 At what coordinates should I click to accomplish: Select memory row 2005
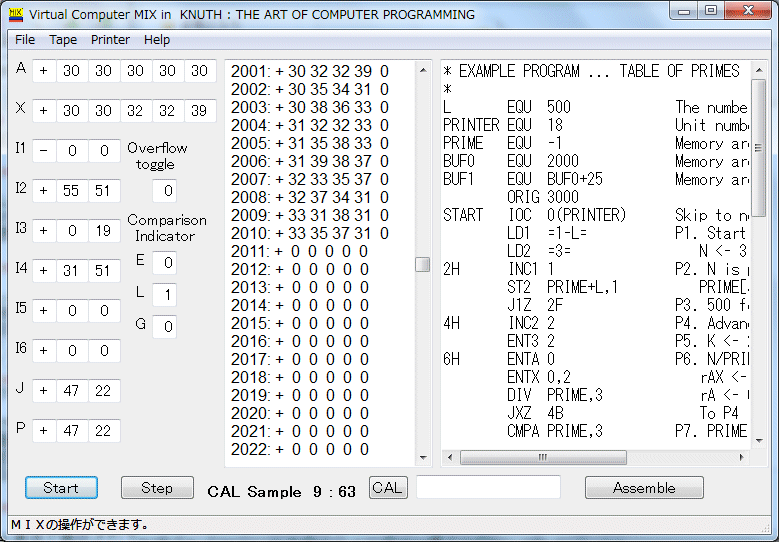tap(310, 144)
